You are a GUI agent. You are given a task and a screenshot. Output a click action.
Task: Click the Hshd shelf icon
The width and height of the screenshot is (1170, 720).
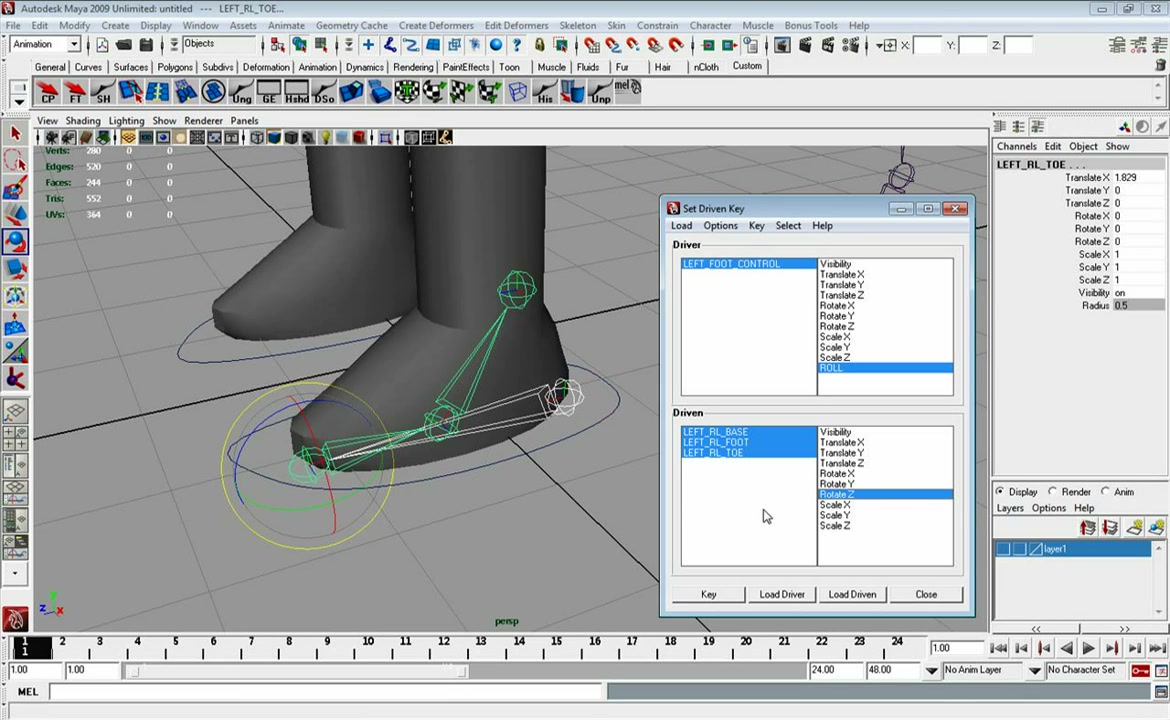click(x=296, y=93)
